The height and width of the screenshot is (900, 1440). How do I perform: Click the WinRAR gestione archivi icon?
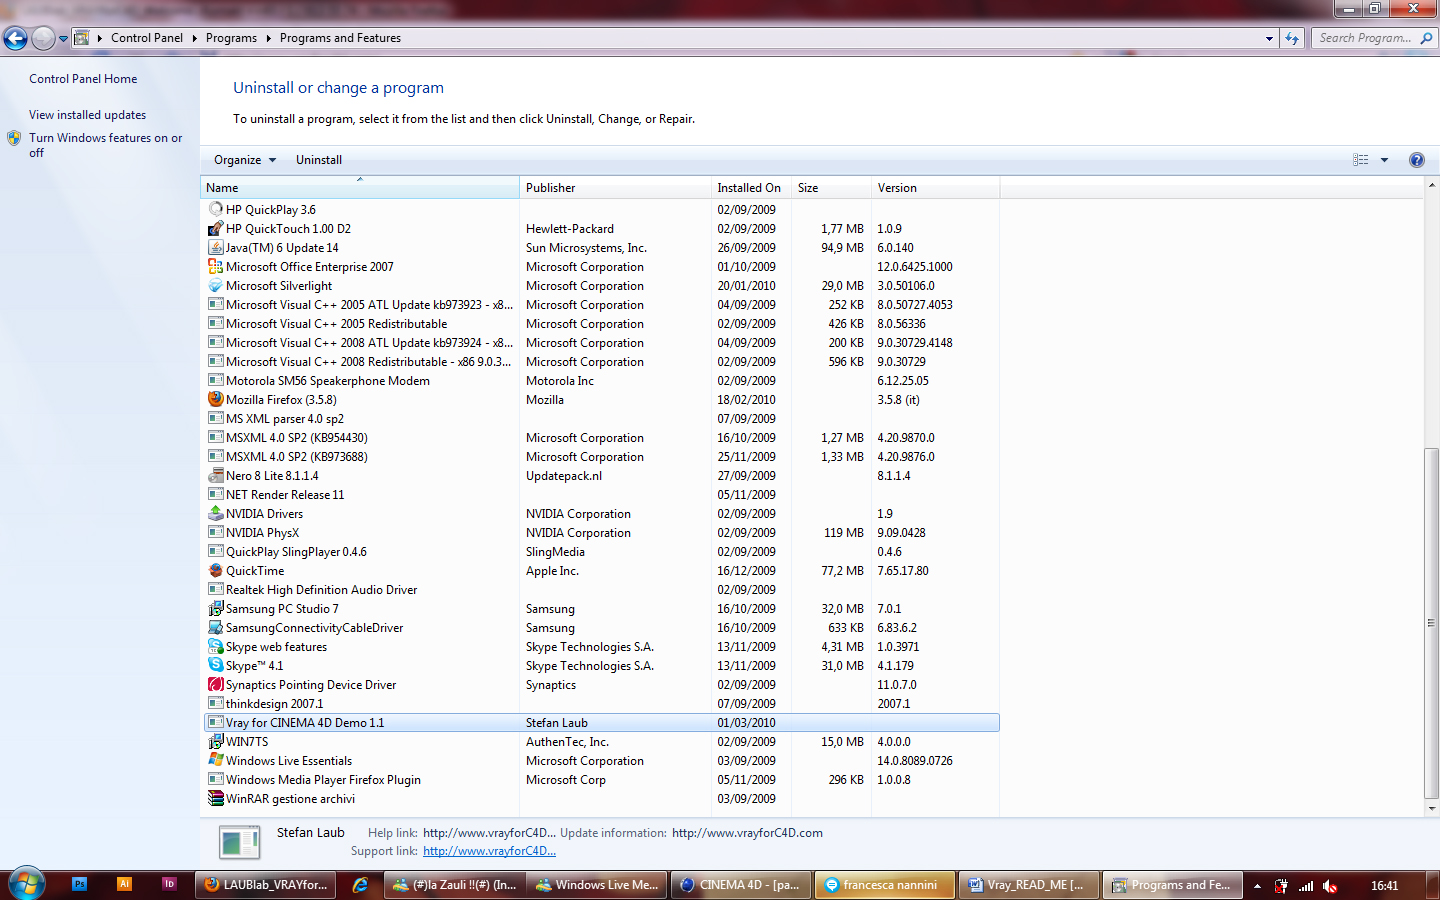click(215, 798)
